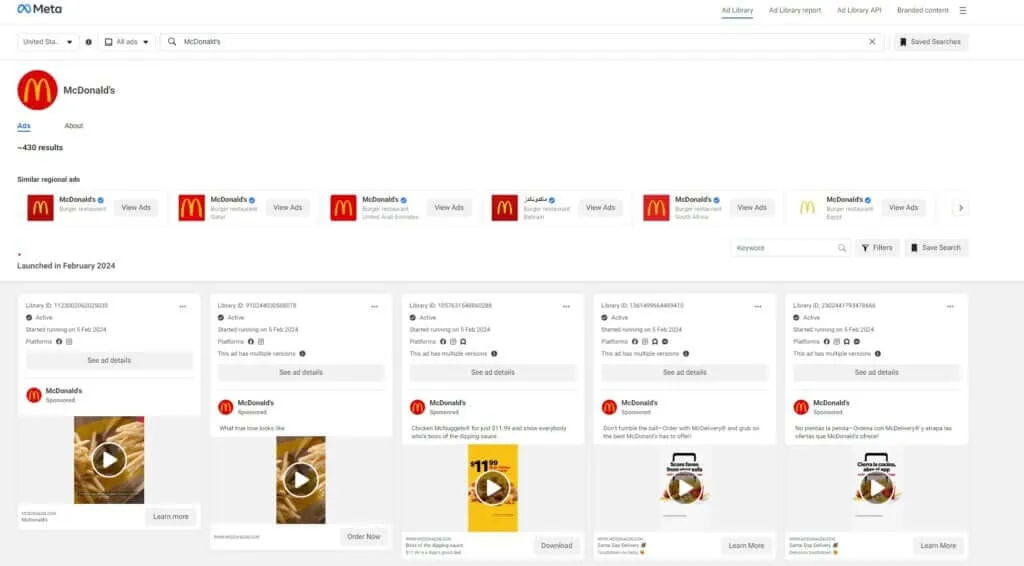This screenshot has width=1024, height=566.
Task: Play the 'What true love looks like' video
Action: tap(300, 480)
